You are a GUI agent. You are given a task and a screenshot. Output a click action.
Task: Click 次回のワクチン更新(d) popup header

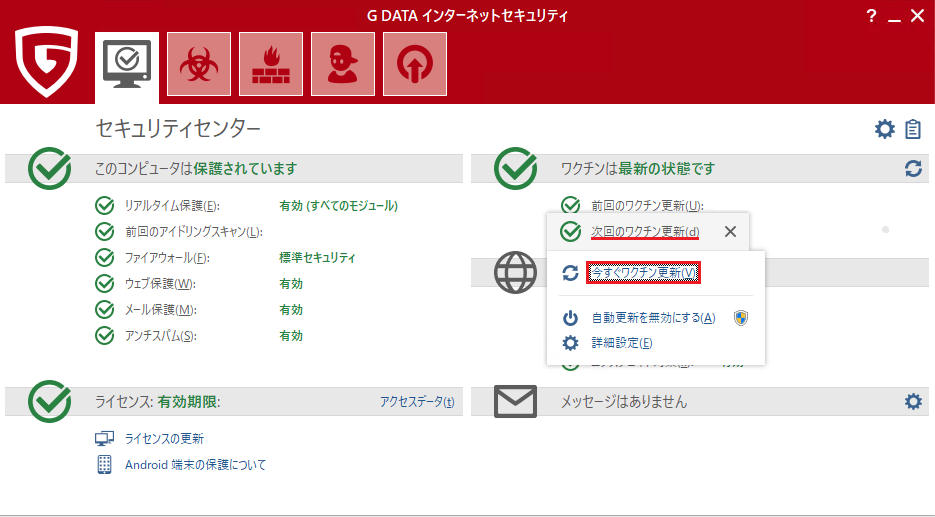[x=645, y=231]
